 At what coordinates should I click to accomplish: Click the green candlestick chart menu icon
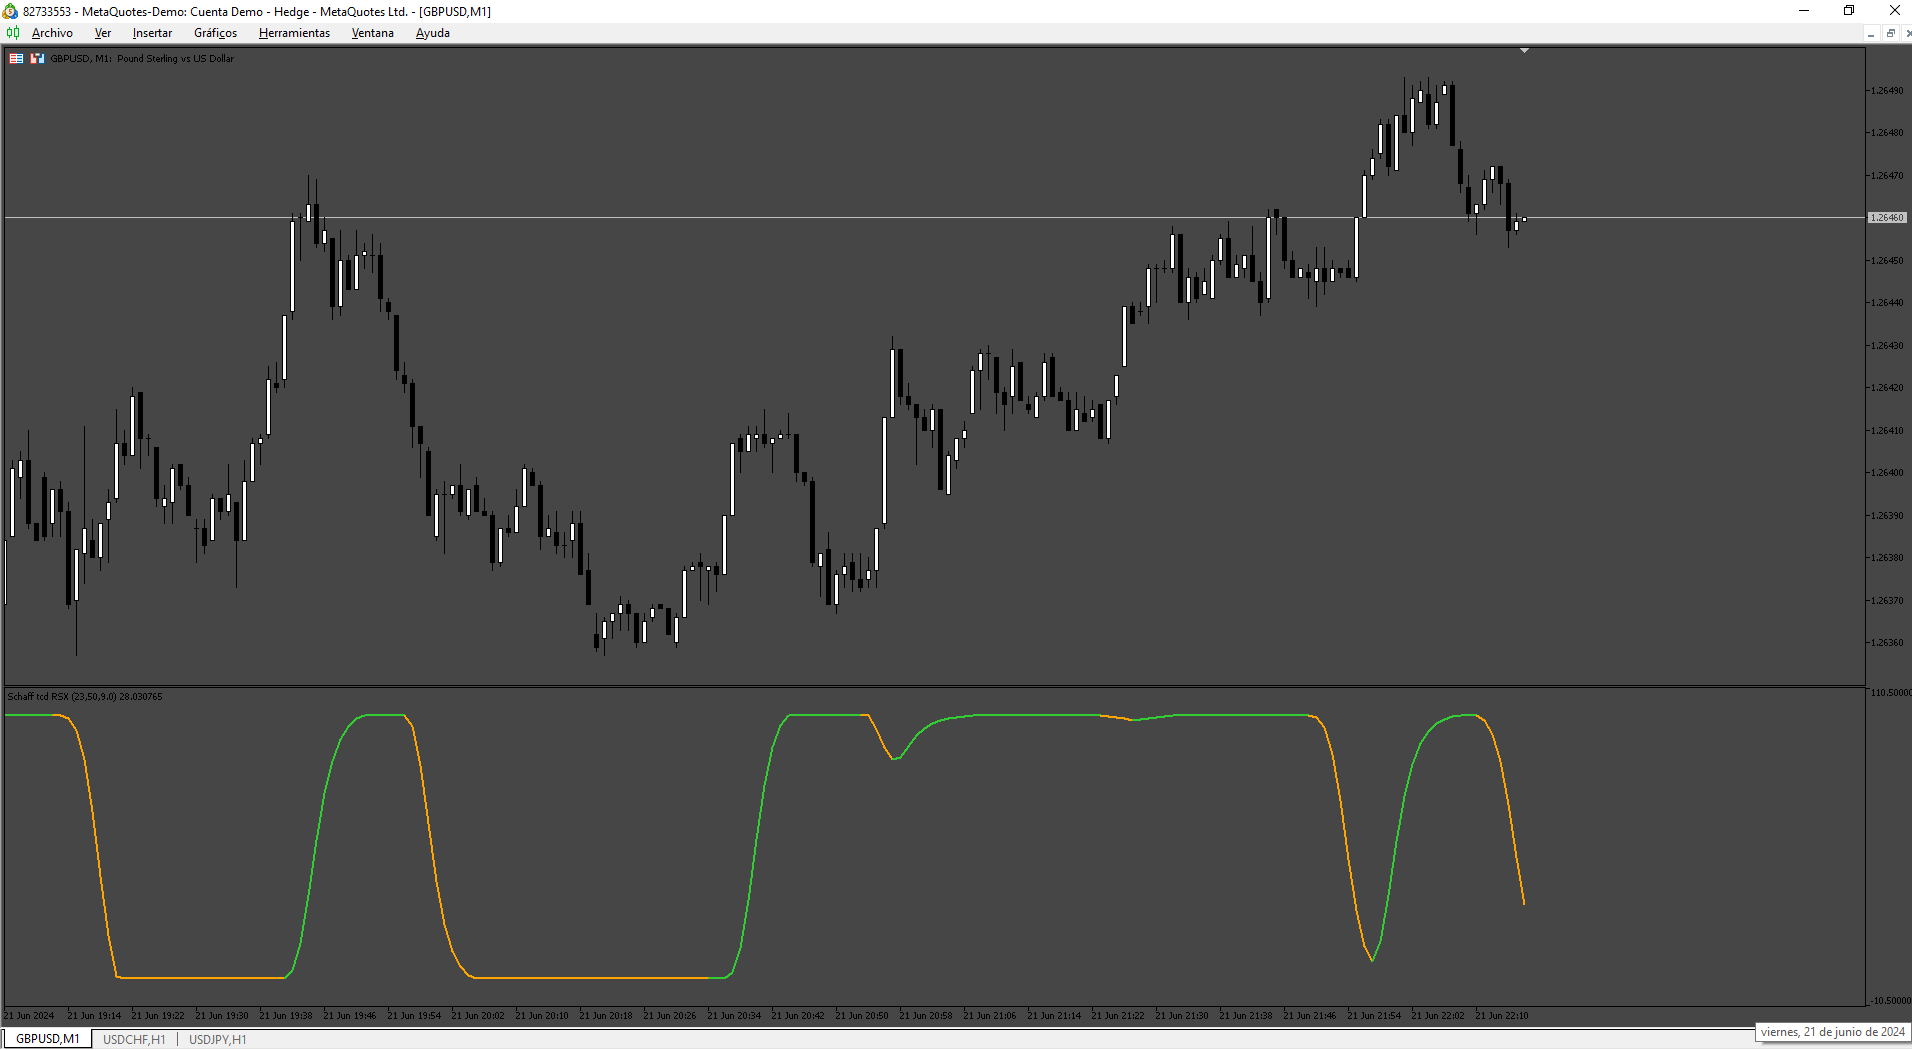(x=13, y=33)
